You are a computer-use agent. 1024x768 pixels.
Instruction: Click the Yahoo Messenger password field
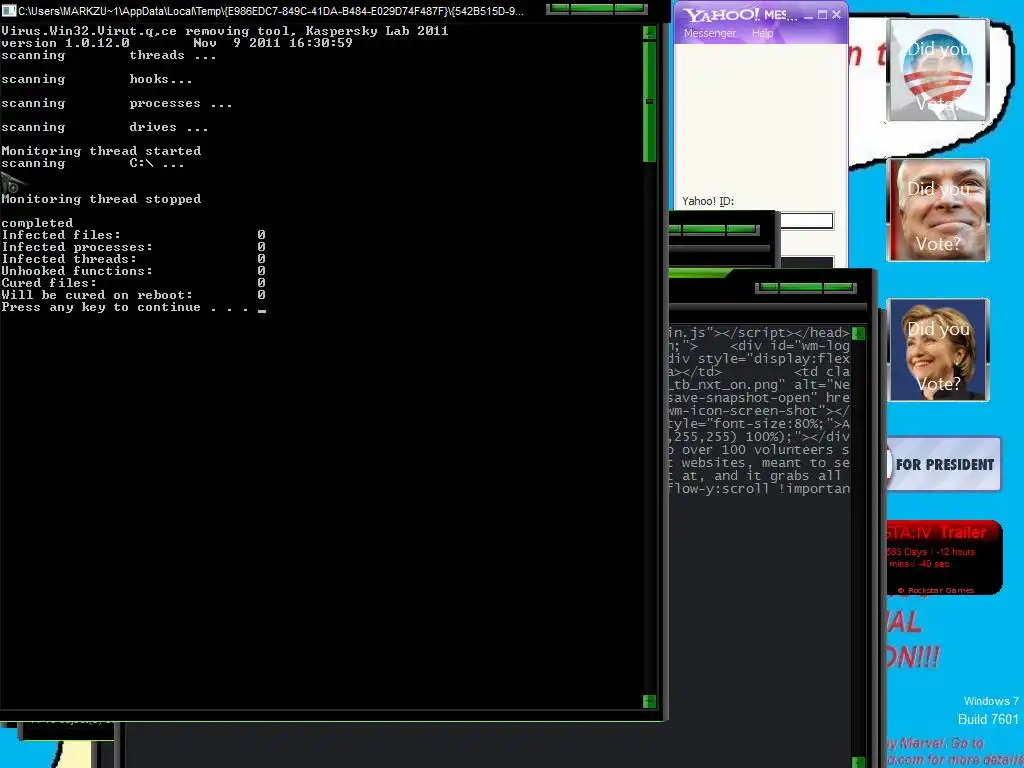pyautogui.click(x=807, y=262)
